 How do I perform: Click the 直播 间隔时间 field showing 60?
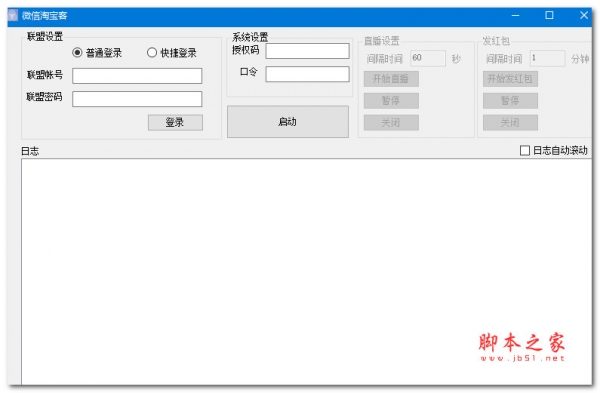(x=428, y=58)
